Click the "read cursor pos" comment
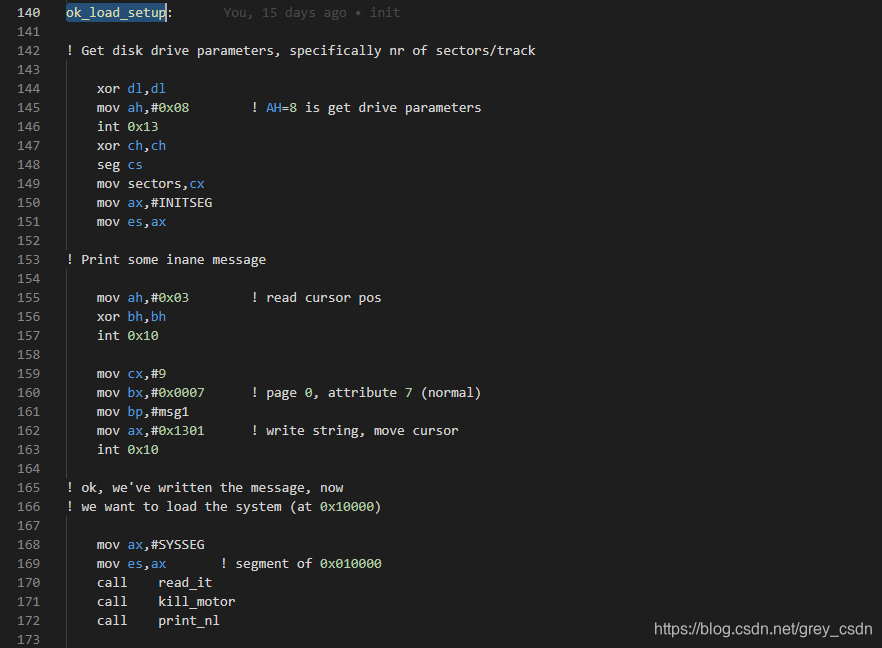 click(x=318, y=297)
